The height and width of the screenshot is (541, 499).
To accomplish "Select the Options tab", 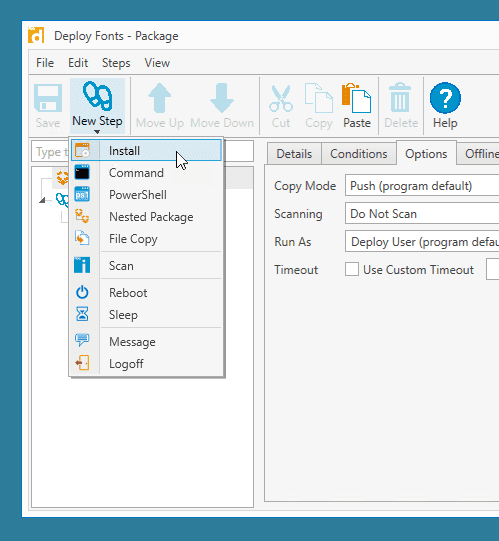I will [x=426, y=154].
